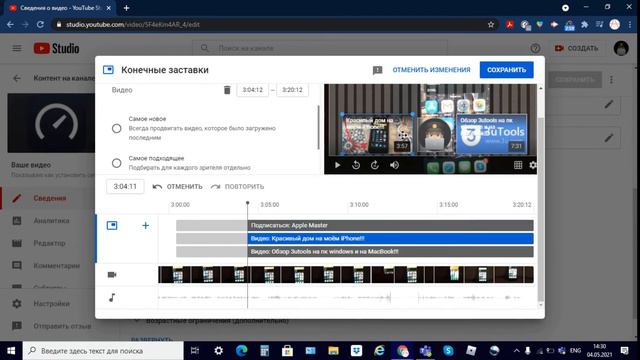Open Microsoft Edge from the taskbar
Viewport: 640px width, 360px height.
pos(241,351)
